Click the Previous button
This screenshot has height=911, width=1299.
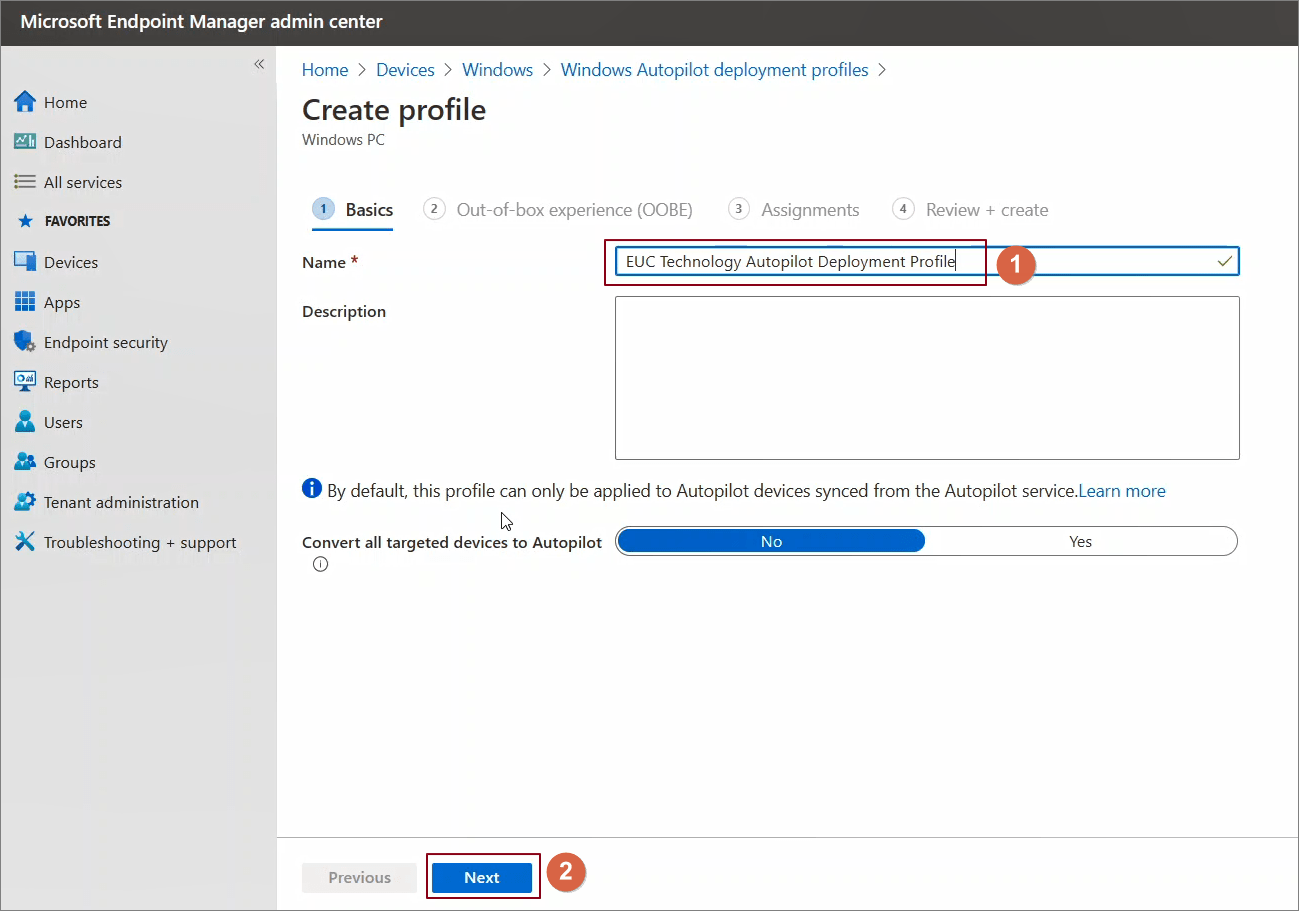(359, 877)
